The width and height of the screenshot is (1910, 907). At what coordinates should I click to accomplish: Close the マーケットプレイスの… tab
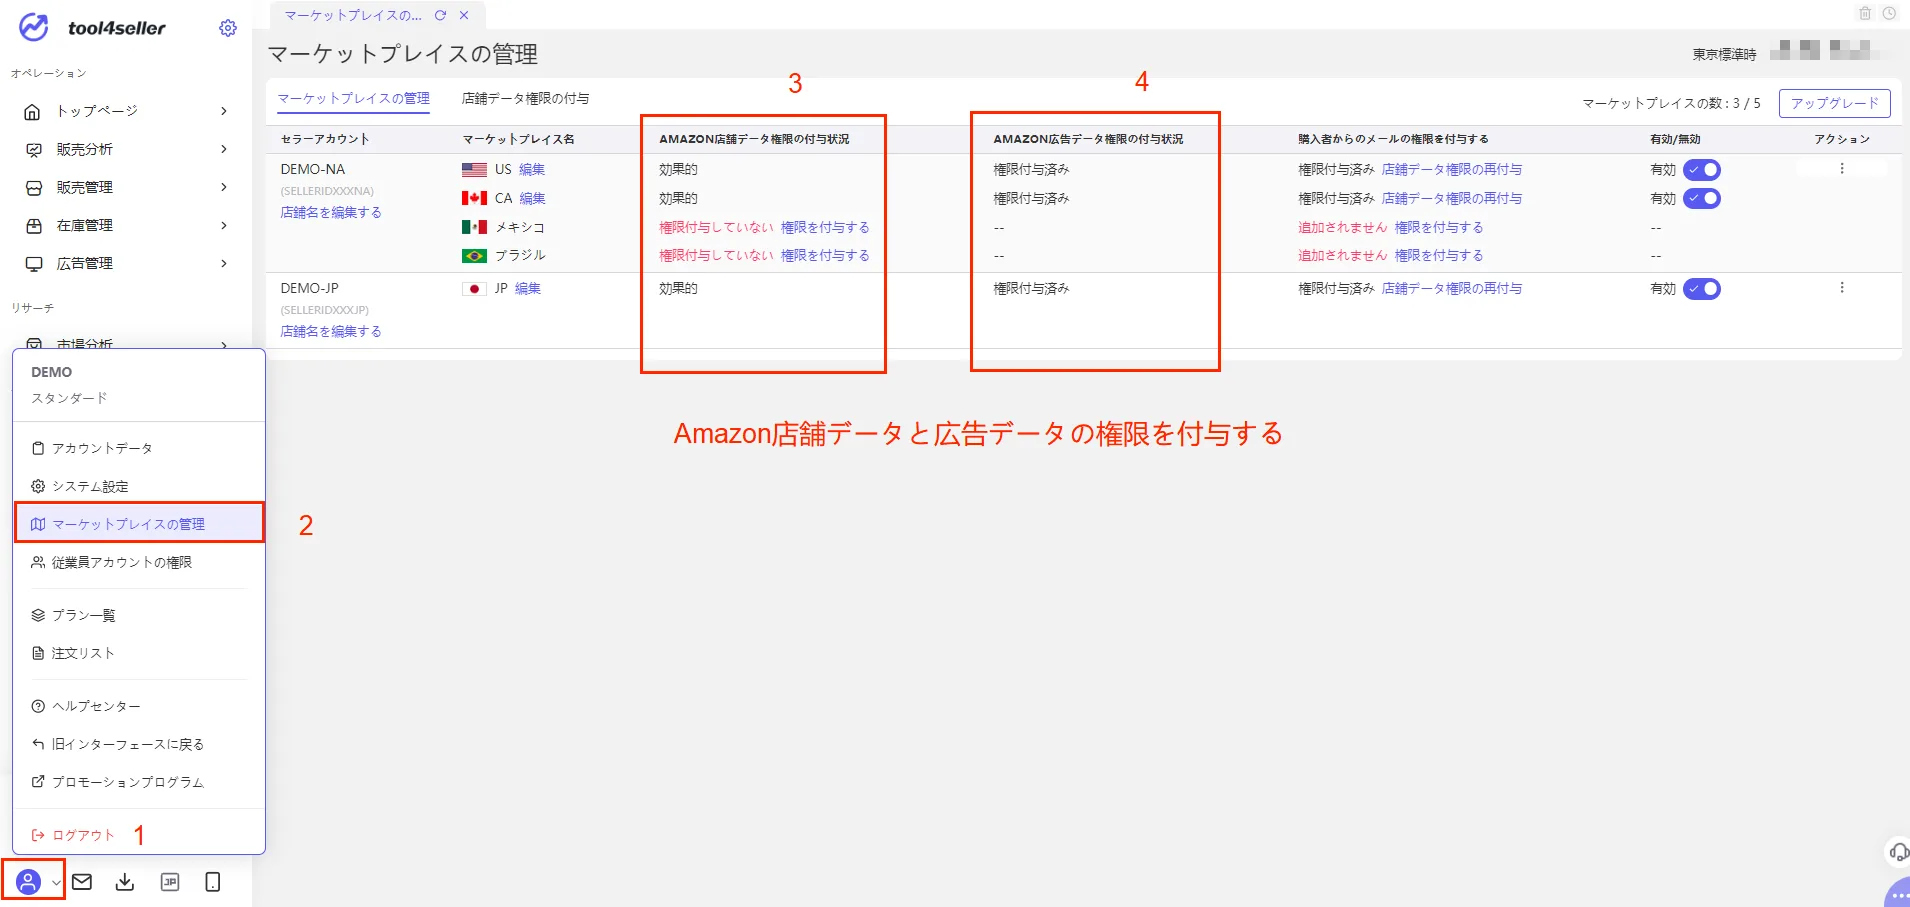[x=464, y=15]
